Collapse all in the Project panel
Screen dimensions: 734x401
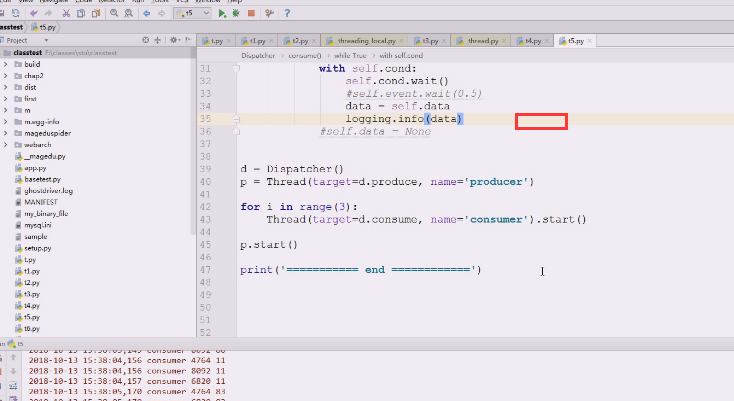[x=157, y=40]
